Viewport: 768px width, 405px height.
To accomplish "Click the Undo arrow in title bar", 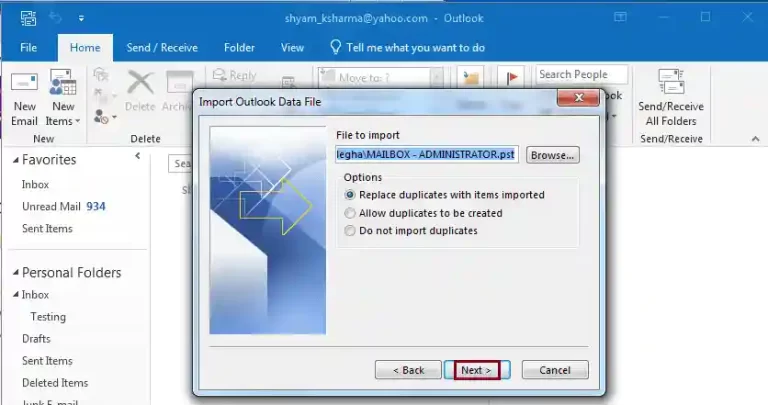I will [x=55, y=18].
